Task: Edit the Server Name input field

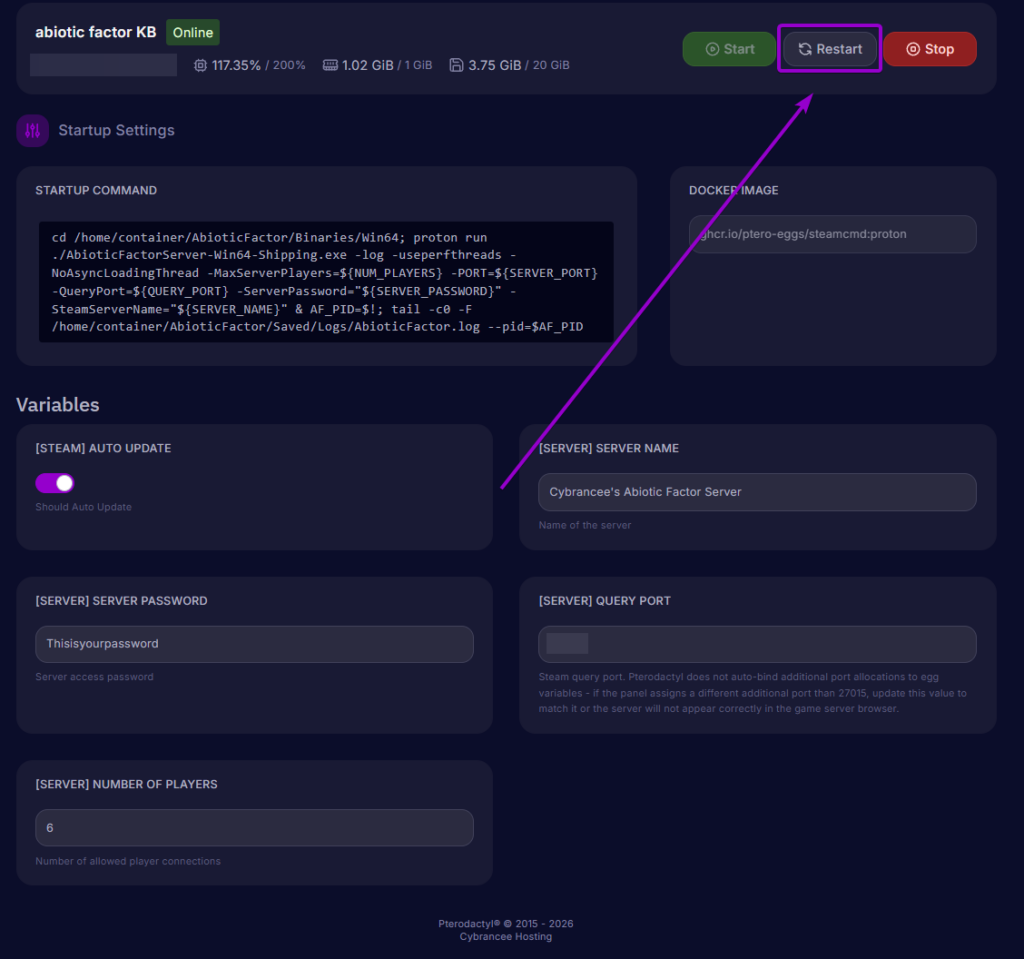Action: [x=757, y=492]
